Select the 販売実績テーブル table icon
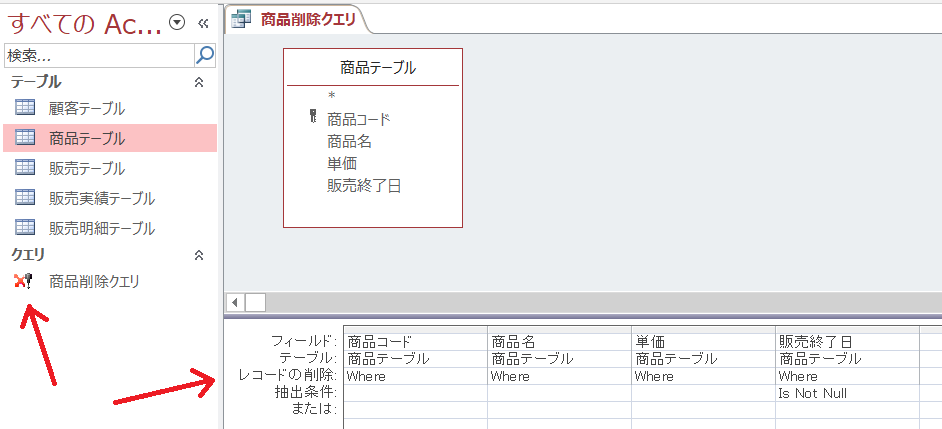This screenshot has width=942, height=429. (x=25, y=197)
